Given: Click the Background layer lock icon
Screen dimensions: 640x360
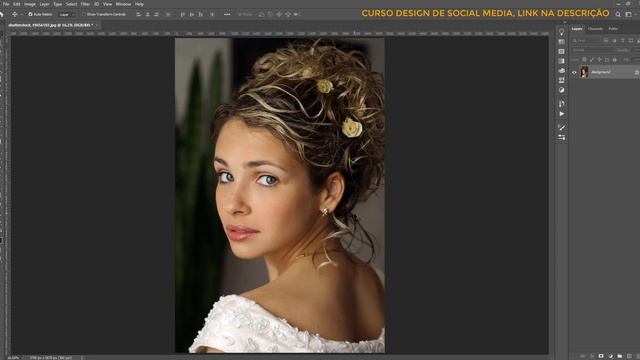Looking at the screenshot, I should pyautogui.click(x=636, y=72).
